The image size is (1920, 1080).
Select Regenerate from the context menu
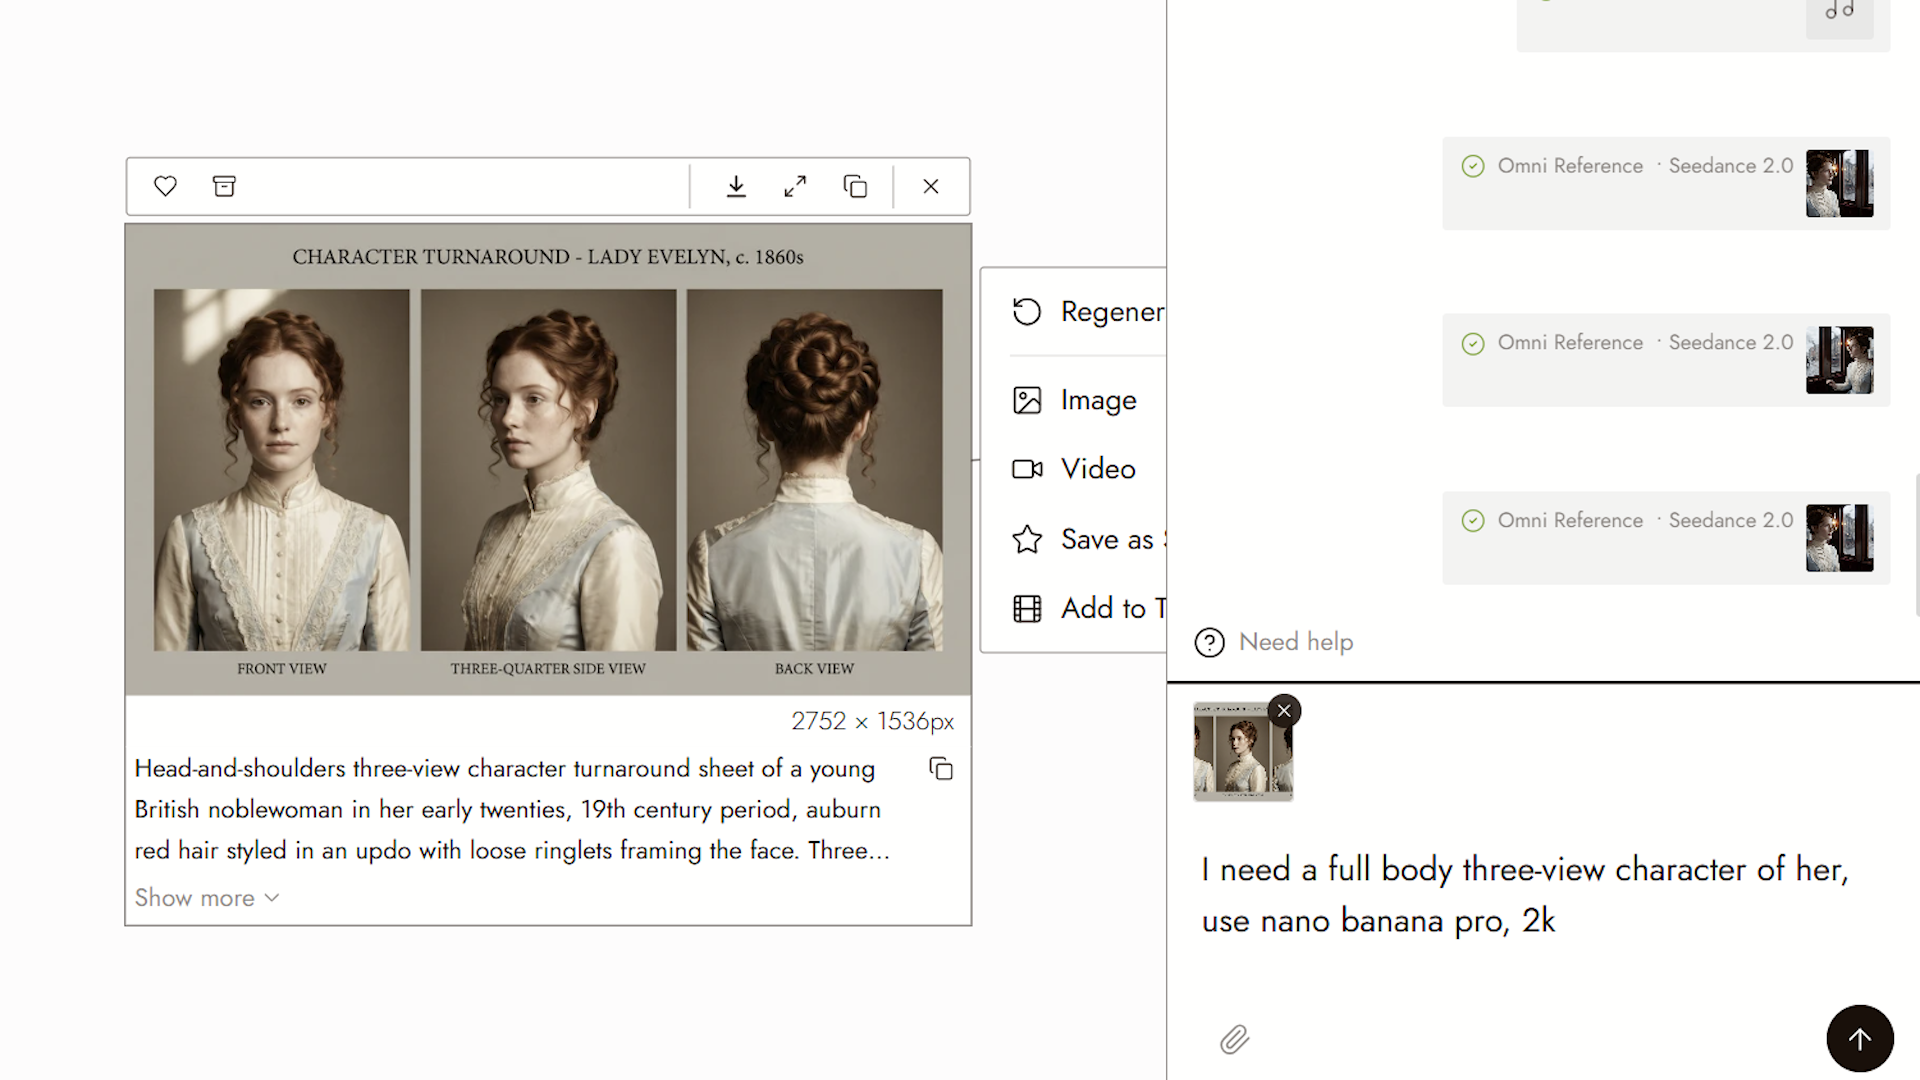coord(1088,312)
